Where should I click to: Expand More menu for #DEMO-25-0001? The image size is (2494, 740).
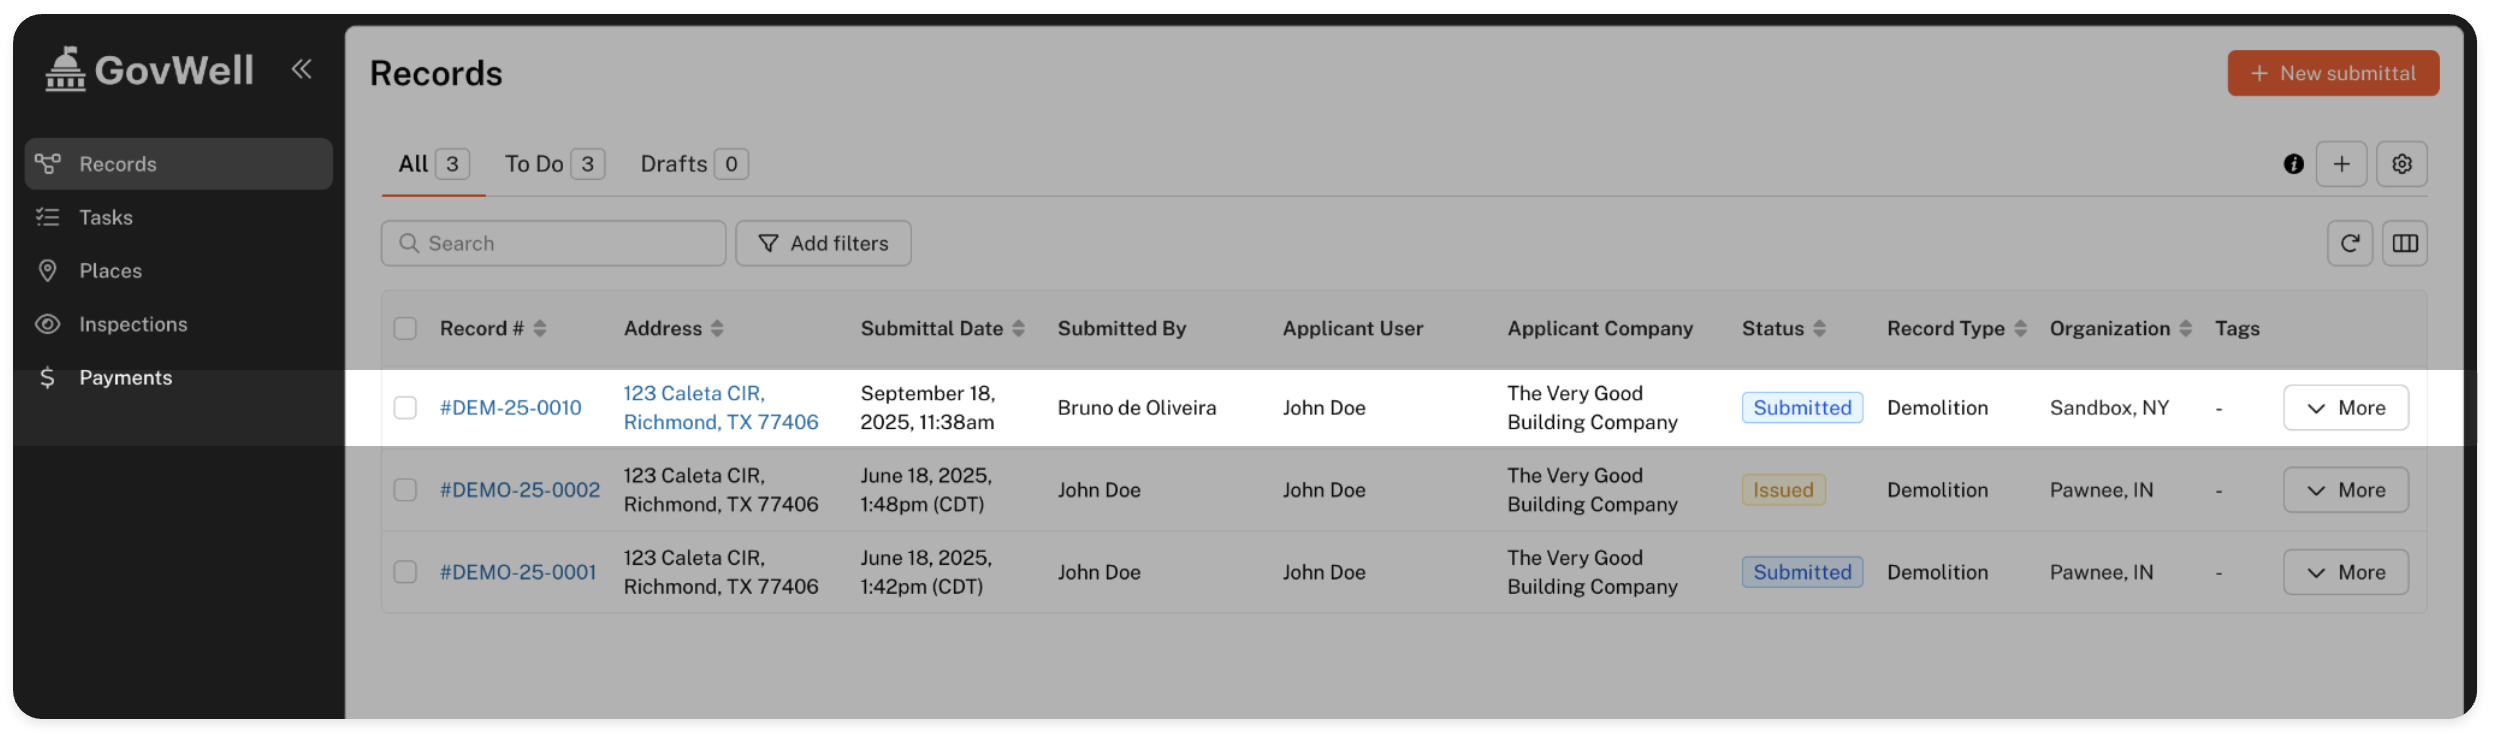(2345, 572)
